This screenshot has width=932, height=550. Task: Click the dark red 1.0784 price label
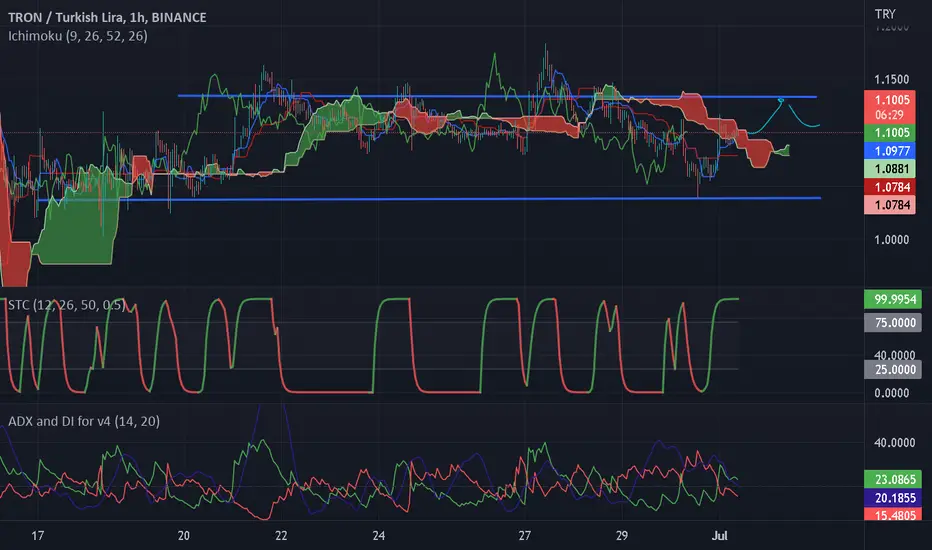tap(890, 187)
